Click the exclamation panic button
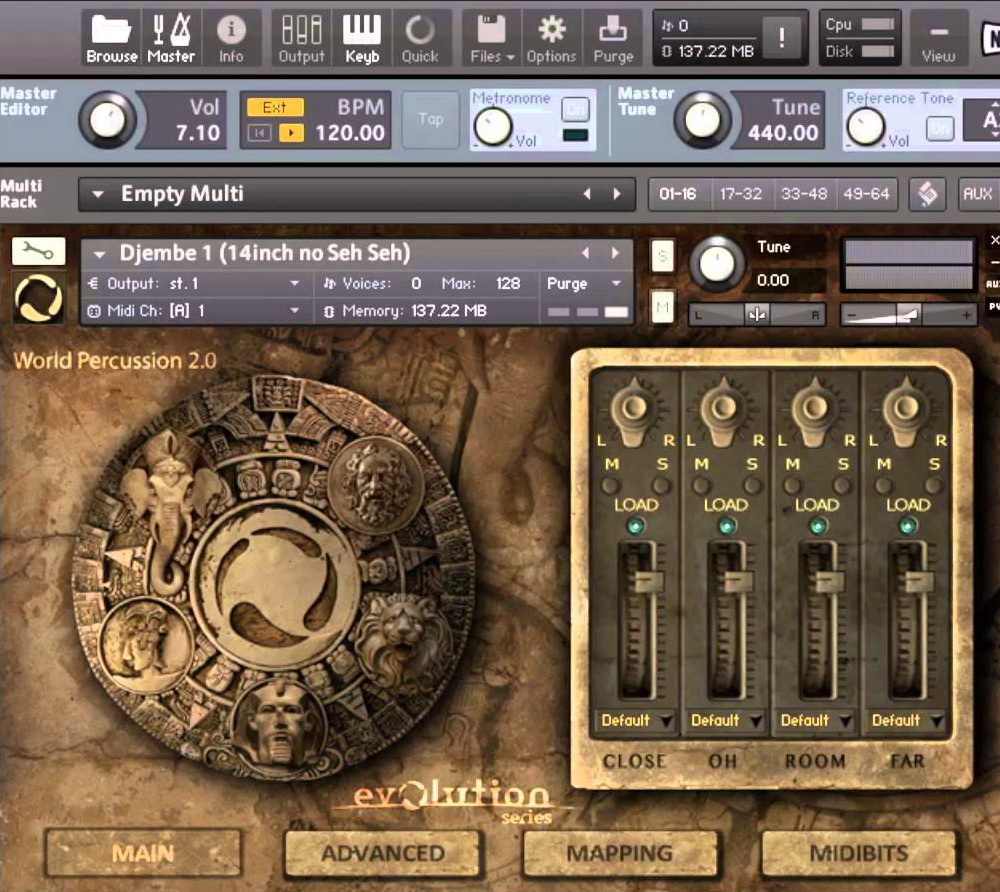This screenshot has width=1000, height=892. 782,38
